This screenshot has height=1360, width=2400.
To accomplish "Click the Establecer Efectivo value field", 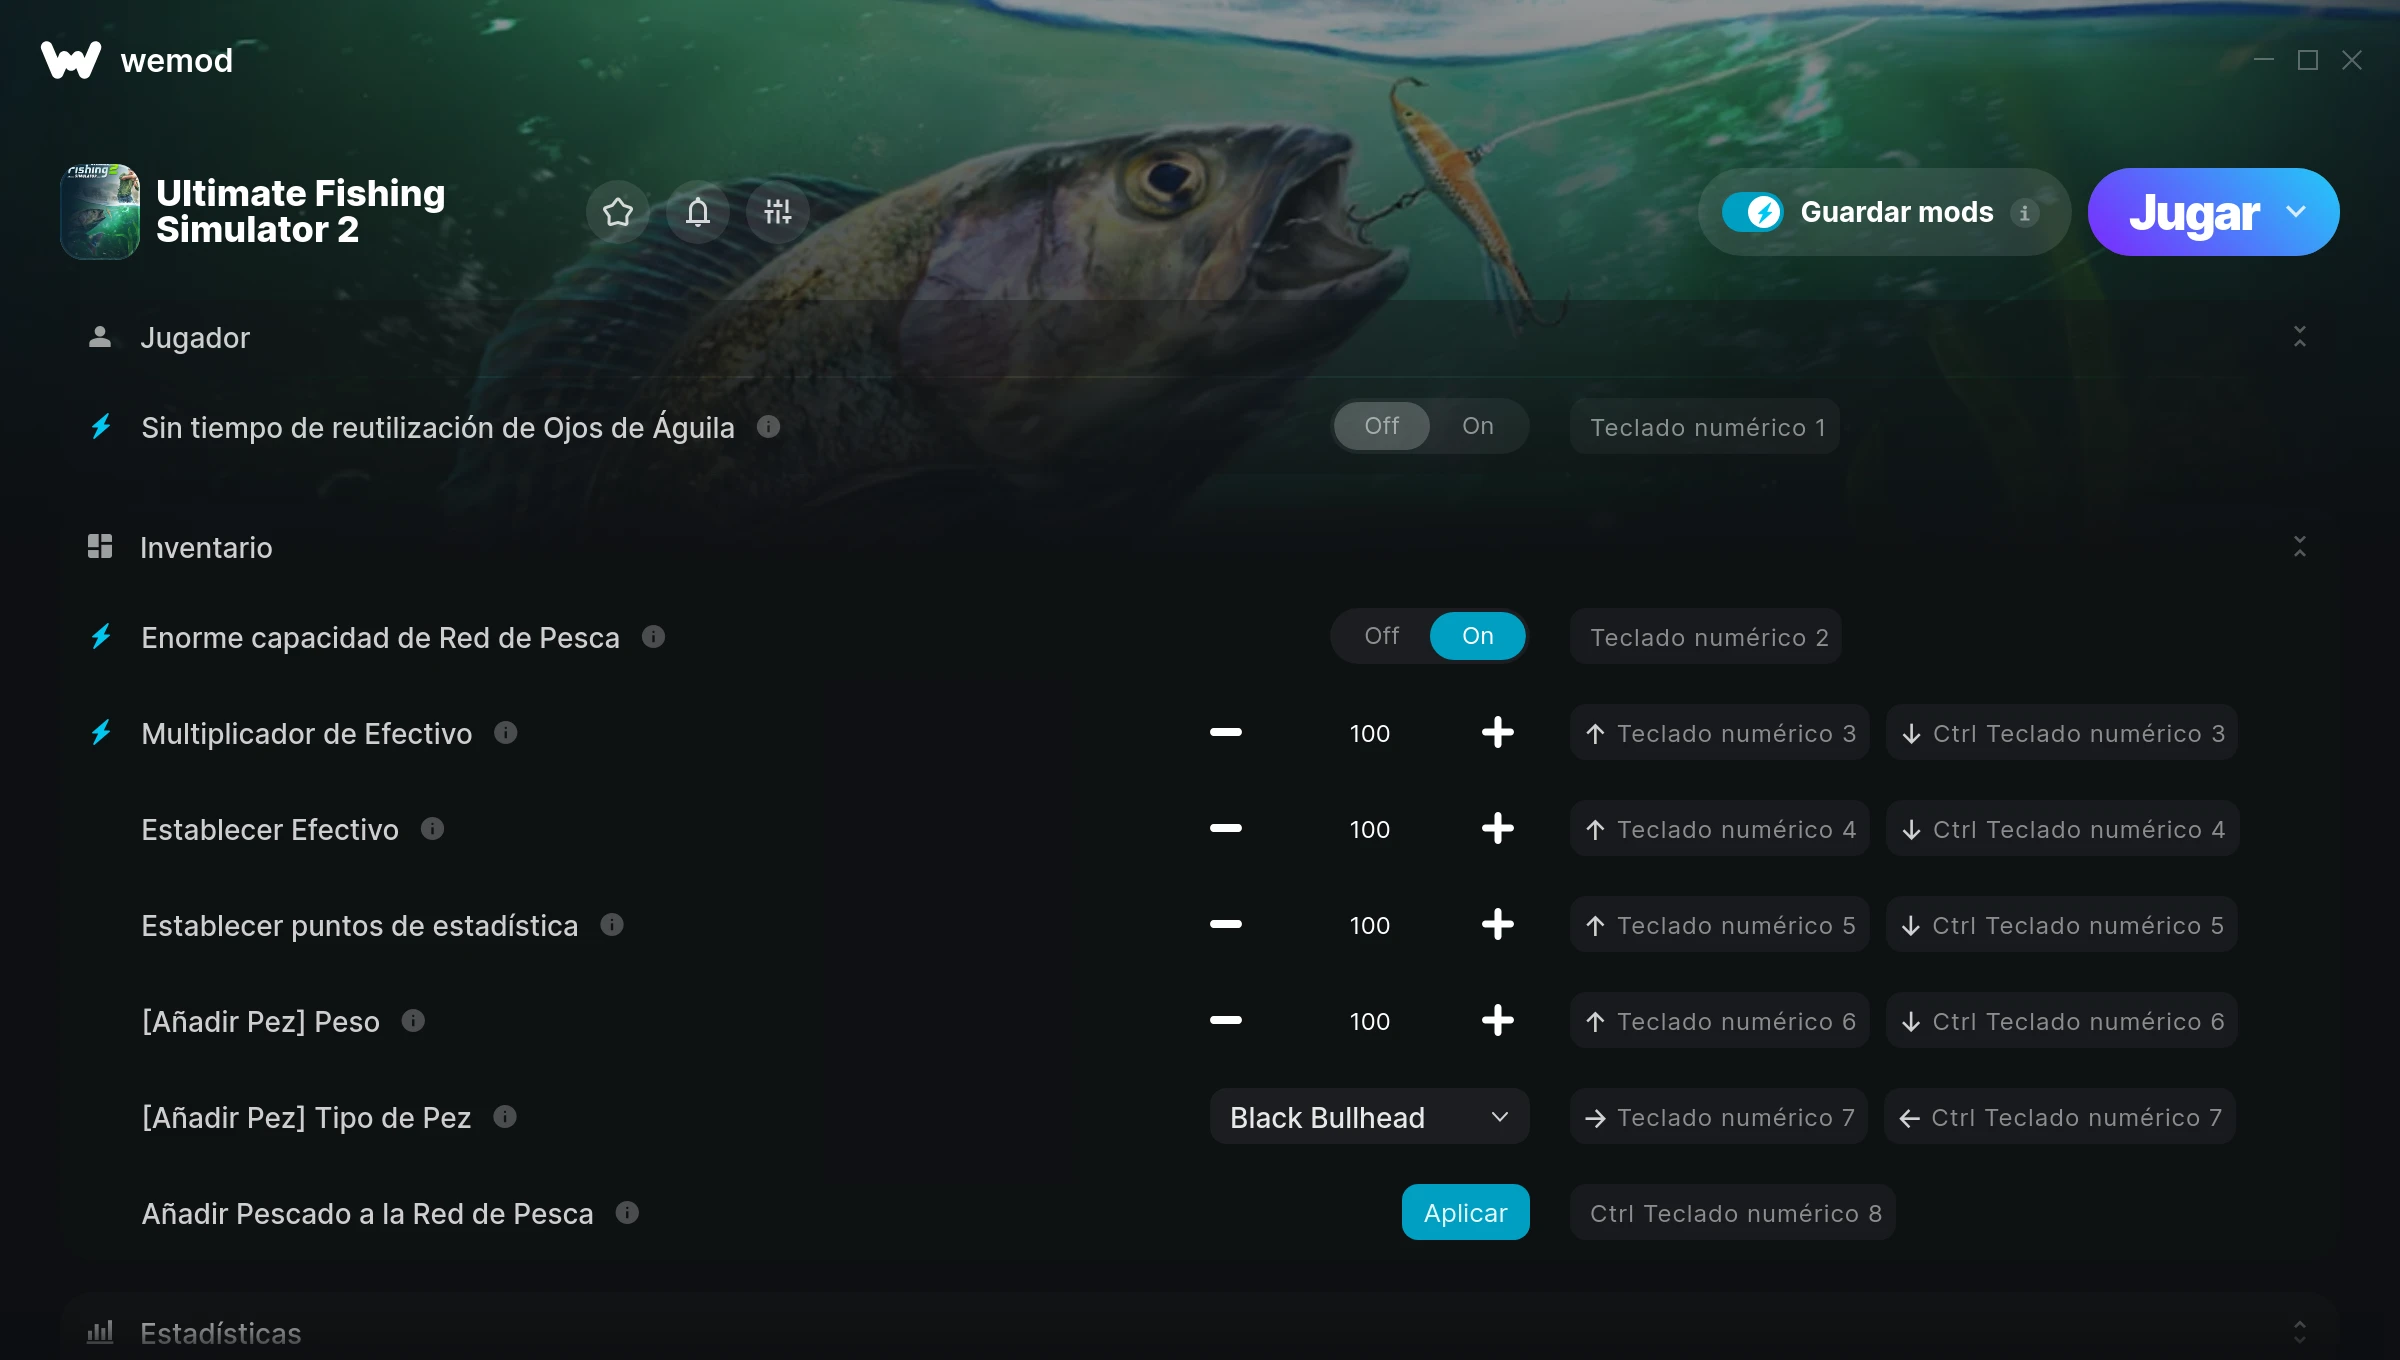I will (1369, 829).
